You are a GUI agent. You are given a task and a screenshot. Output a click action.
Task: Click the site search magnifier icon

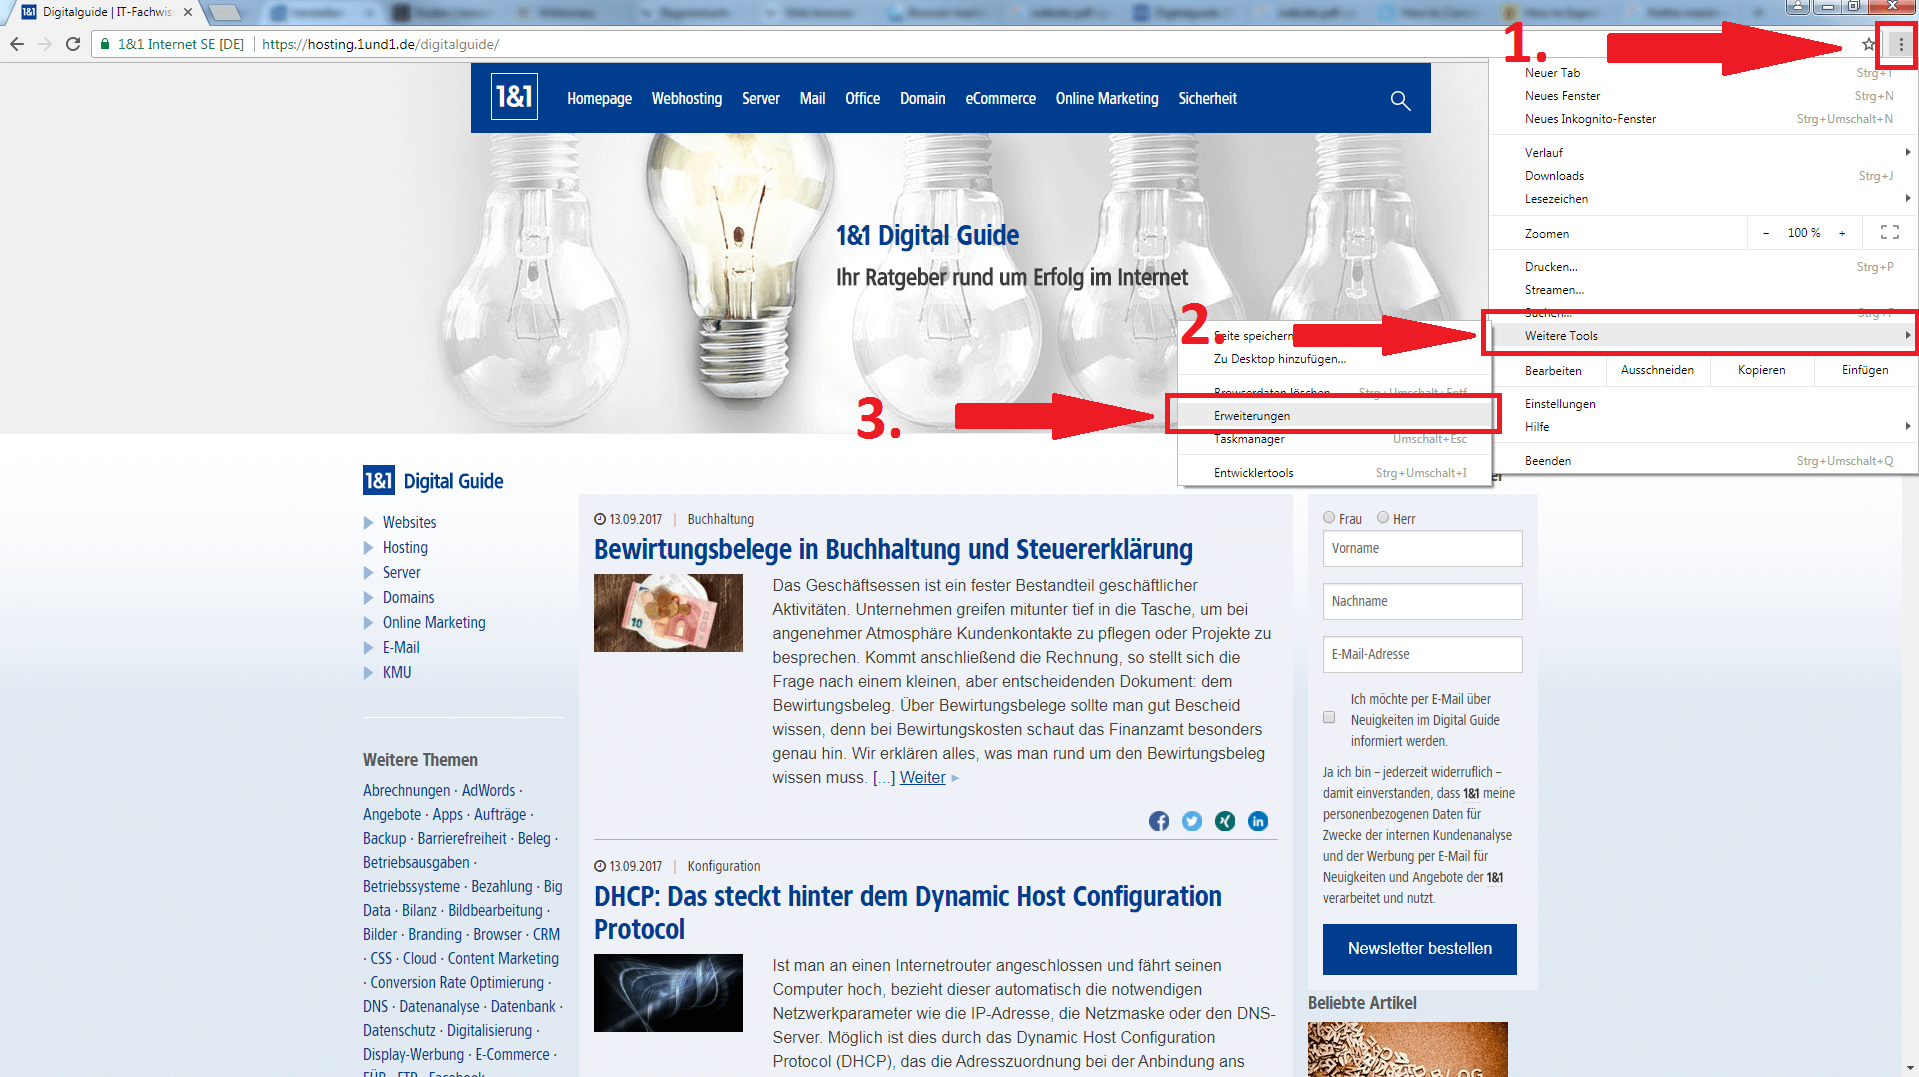pyautogui.click(x=1400, y=100)
